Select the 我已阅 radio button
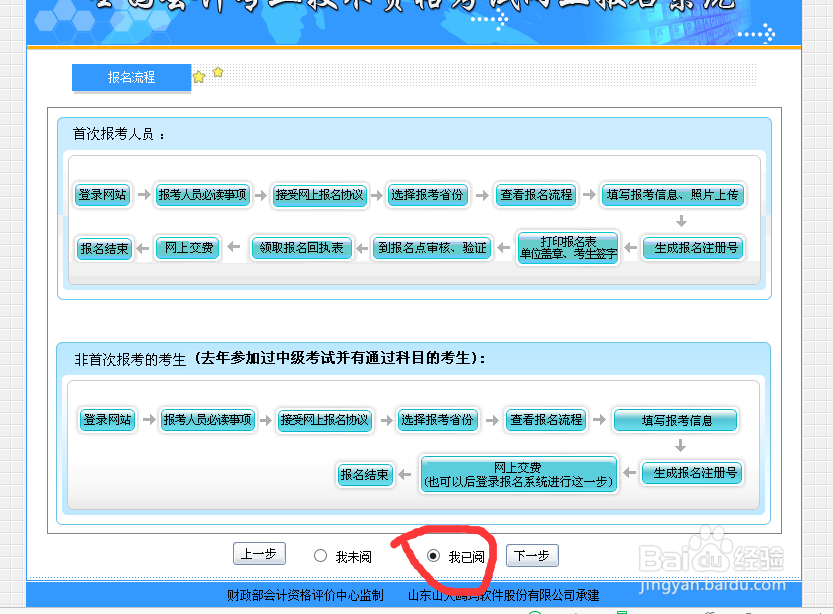Viewport: 833px width, 614px height. pos(434,556)
